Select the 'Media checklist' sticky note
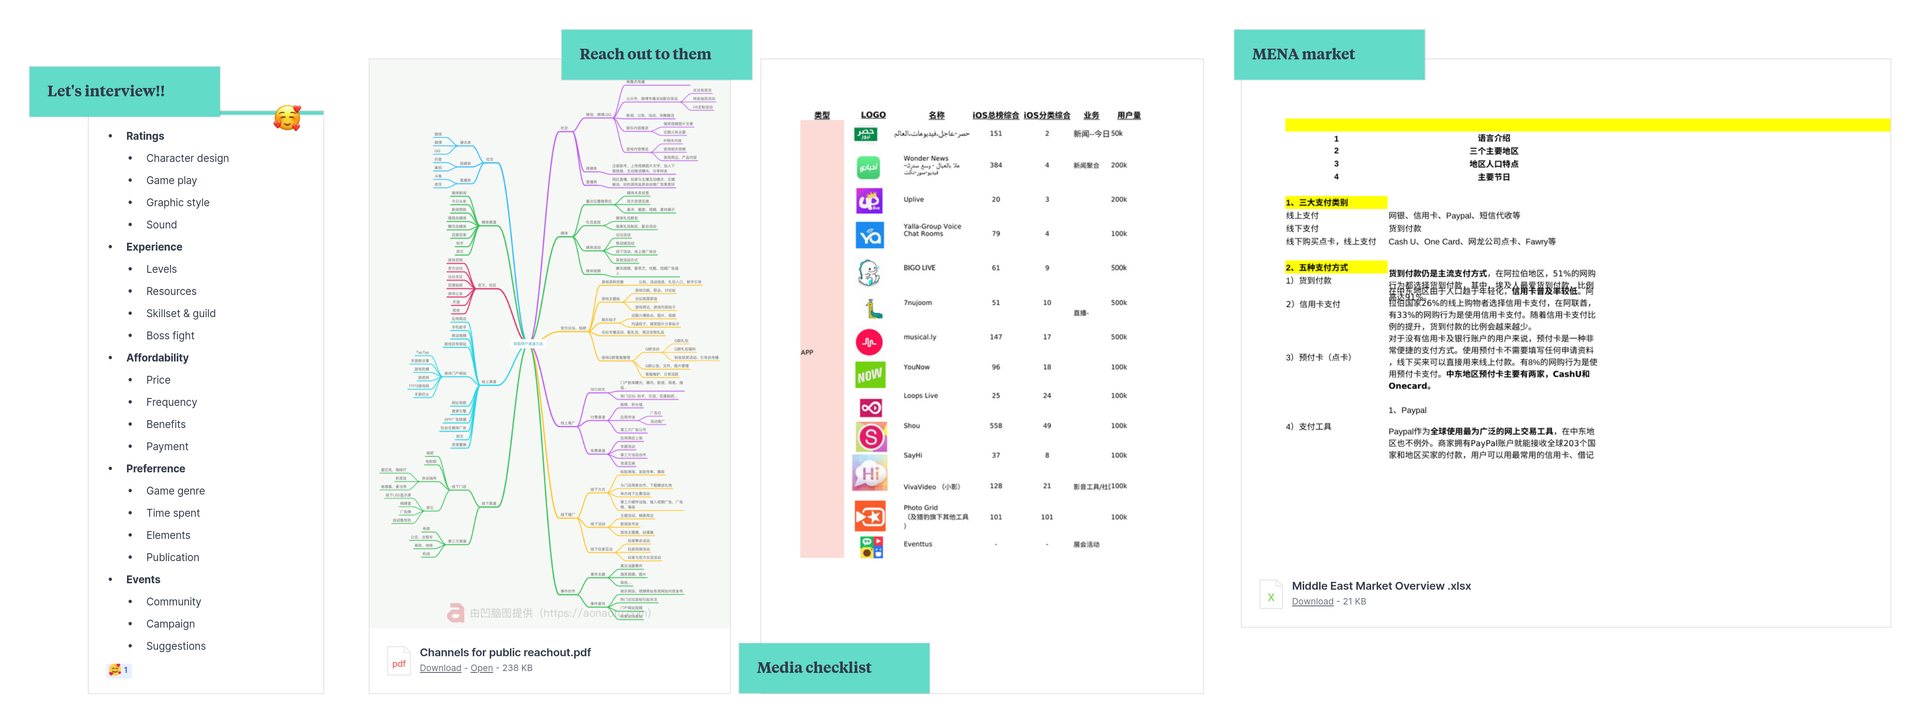Screen dimensions: 1920x723 point(834,668)
